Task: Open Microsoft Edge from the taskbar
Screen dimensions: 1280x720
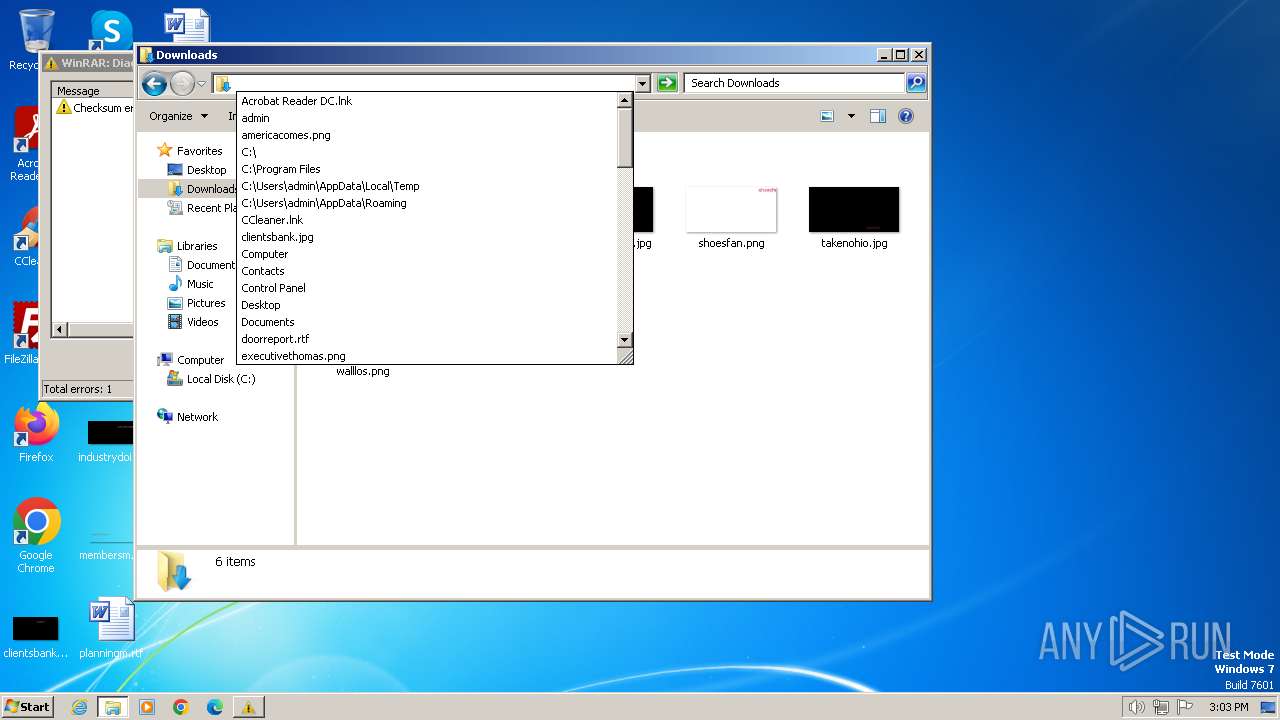Action: click(x=215, y=707)
